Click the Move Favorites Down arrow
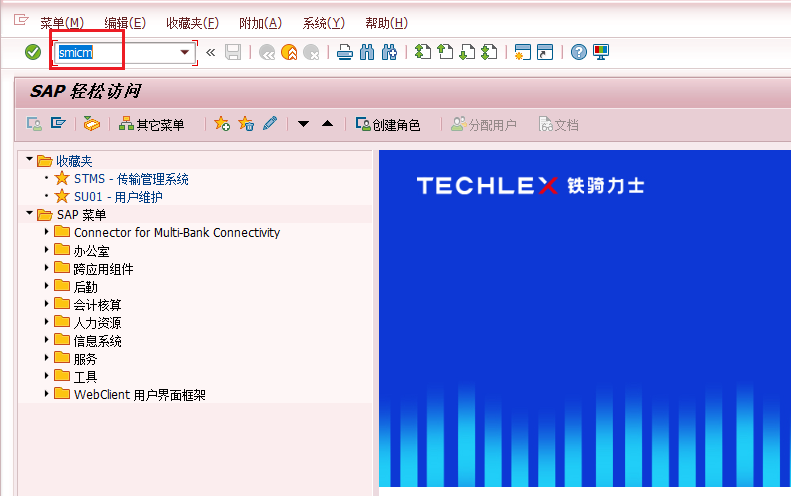This screenshot has height=496, width=791. point(303,124)
